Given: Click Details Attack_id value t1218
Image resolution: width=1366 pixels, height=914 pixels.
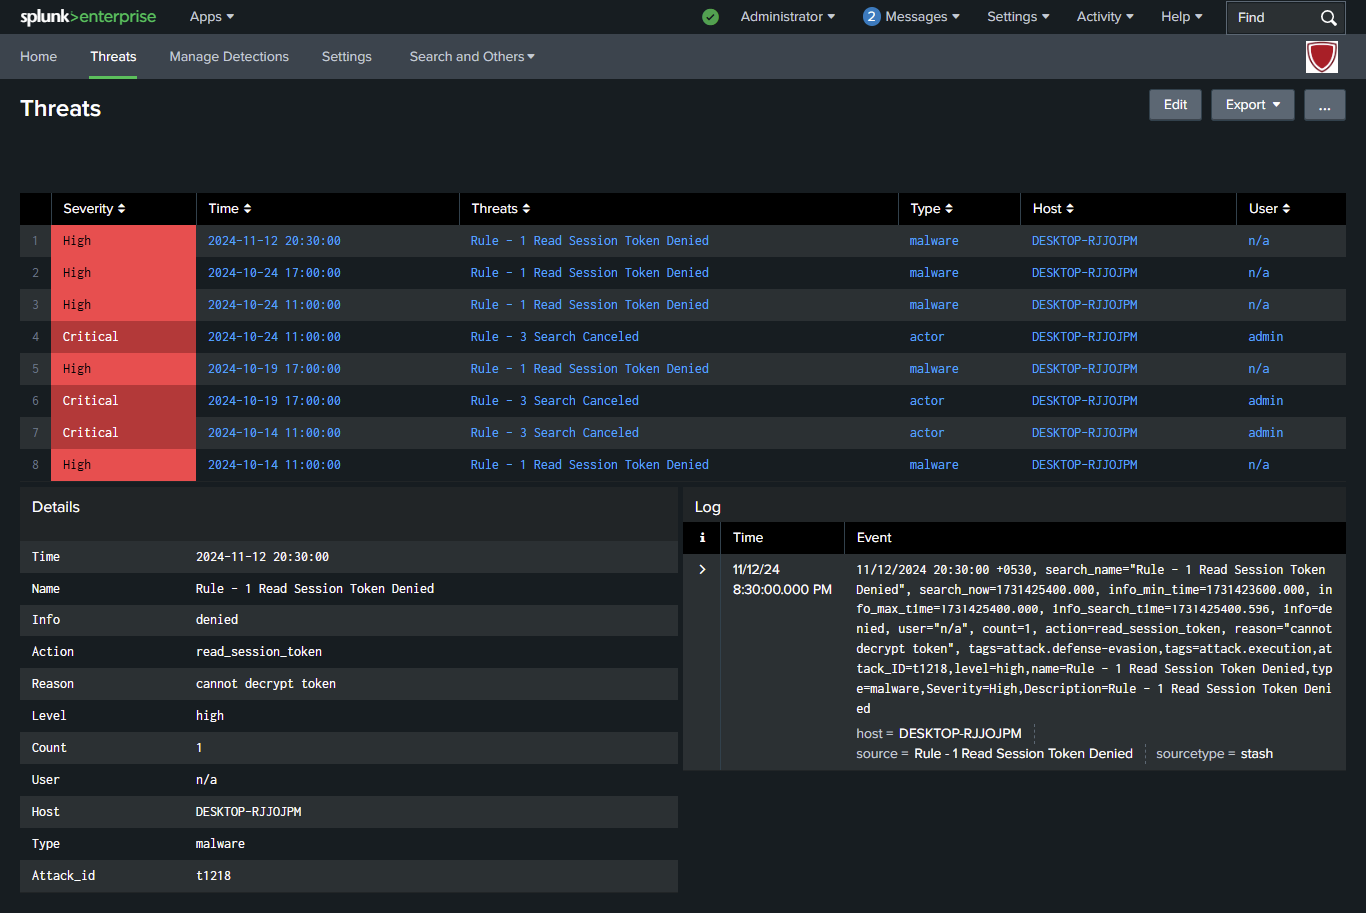Looking at the screenshot, I should 213,876.
